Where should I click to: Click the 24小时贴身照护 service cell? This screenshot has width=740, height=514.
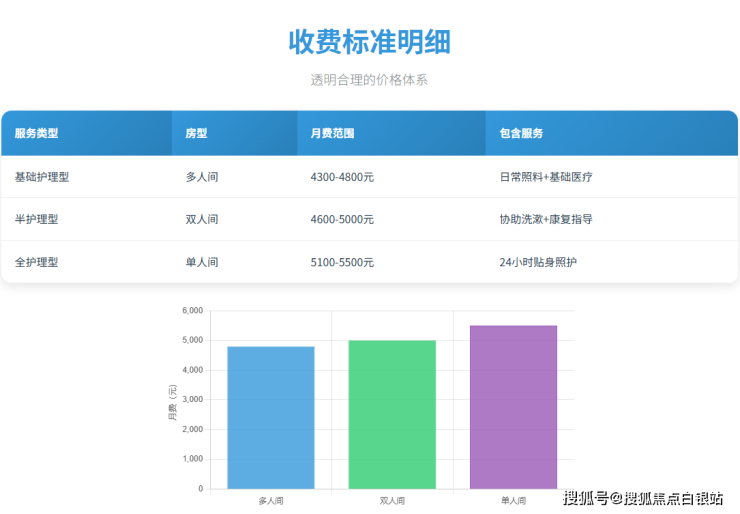point(538,262)
